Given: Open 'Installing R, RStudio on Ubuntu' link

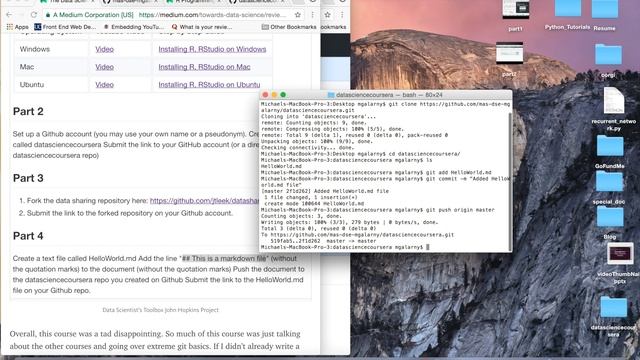Looking at the screenshot, I should coord(209,84).
